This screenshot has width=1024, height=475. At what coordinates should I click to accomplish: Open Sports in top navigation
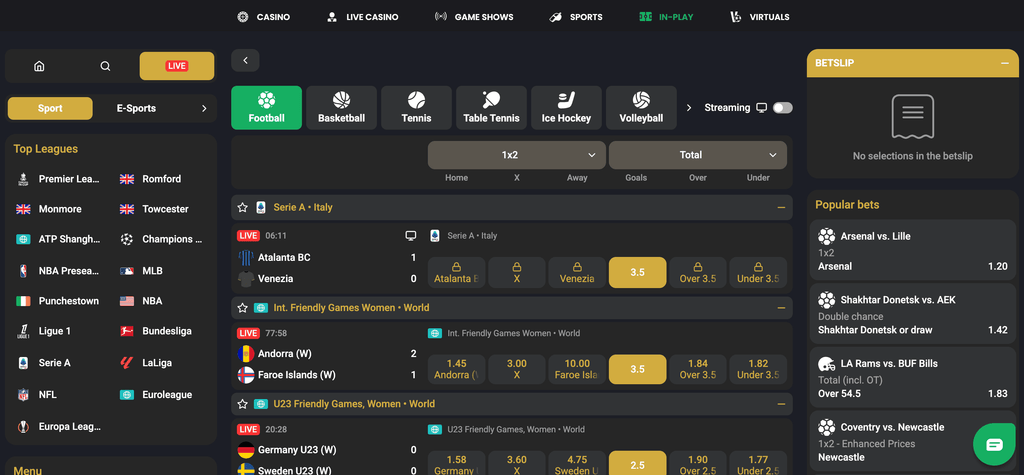pos(576,17)
